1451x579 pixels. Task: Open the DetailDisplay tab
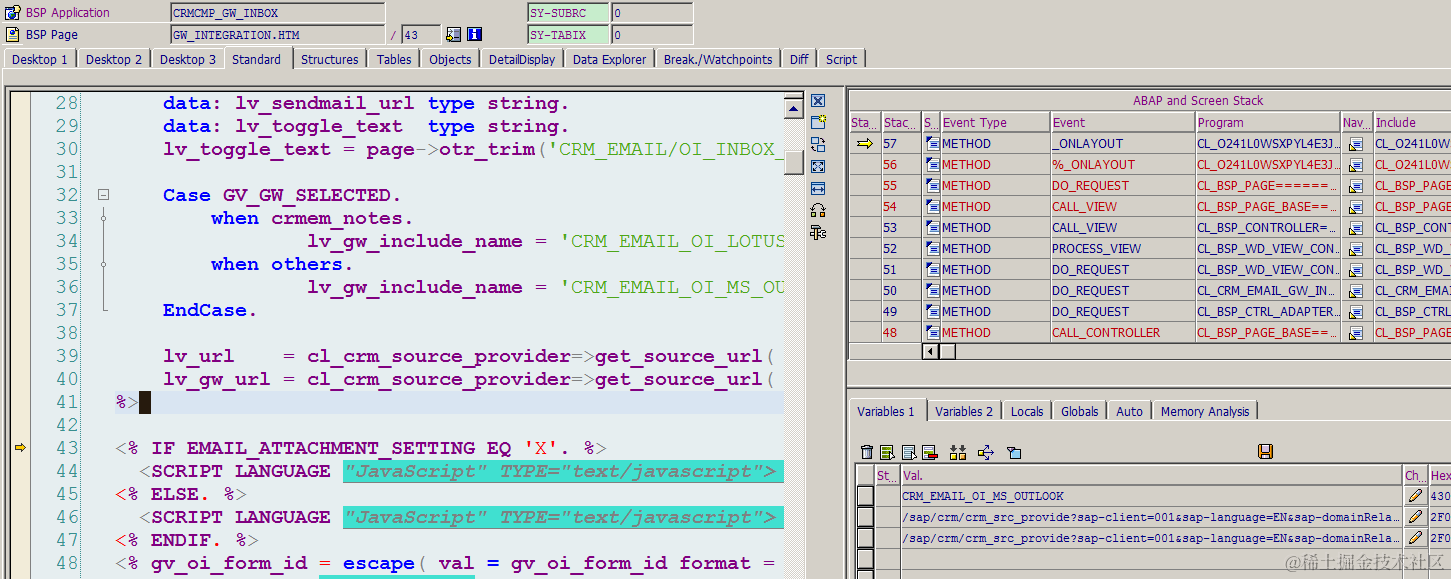tap(522, 59)
